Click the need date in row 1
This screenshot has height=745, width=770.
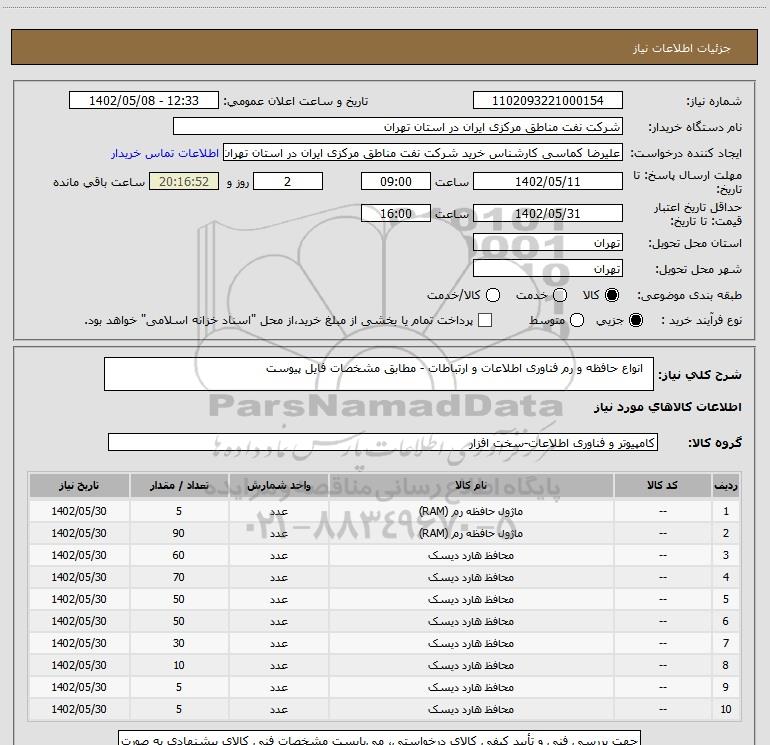tap(79, 511)
